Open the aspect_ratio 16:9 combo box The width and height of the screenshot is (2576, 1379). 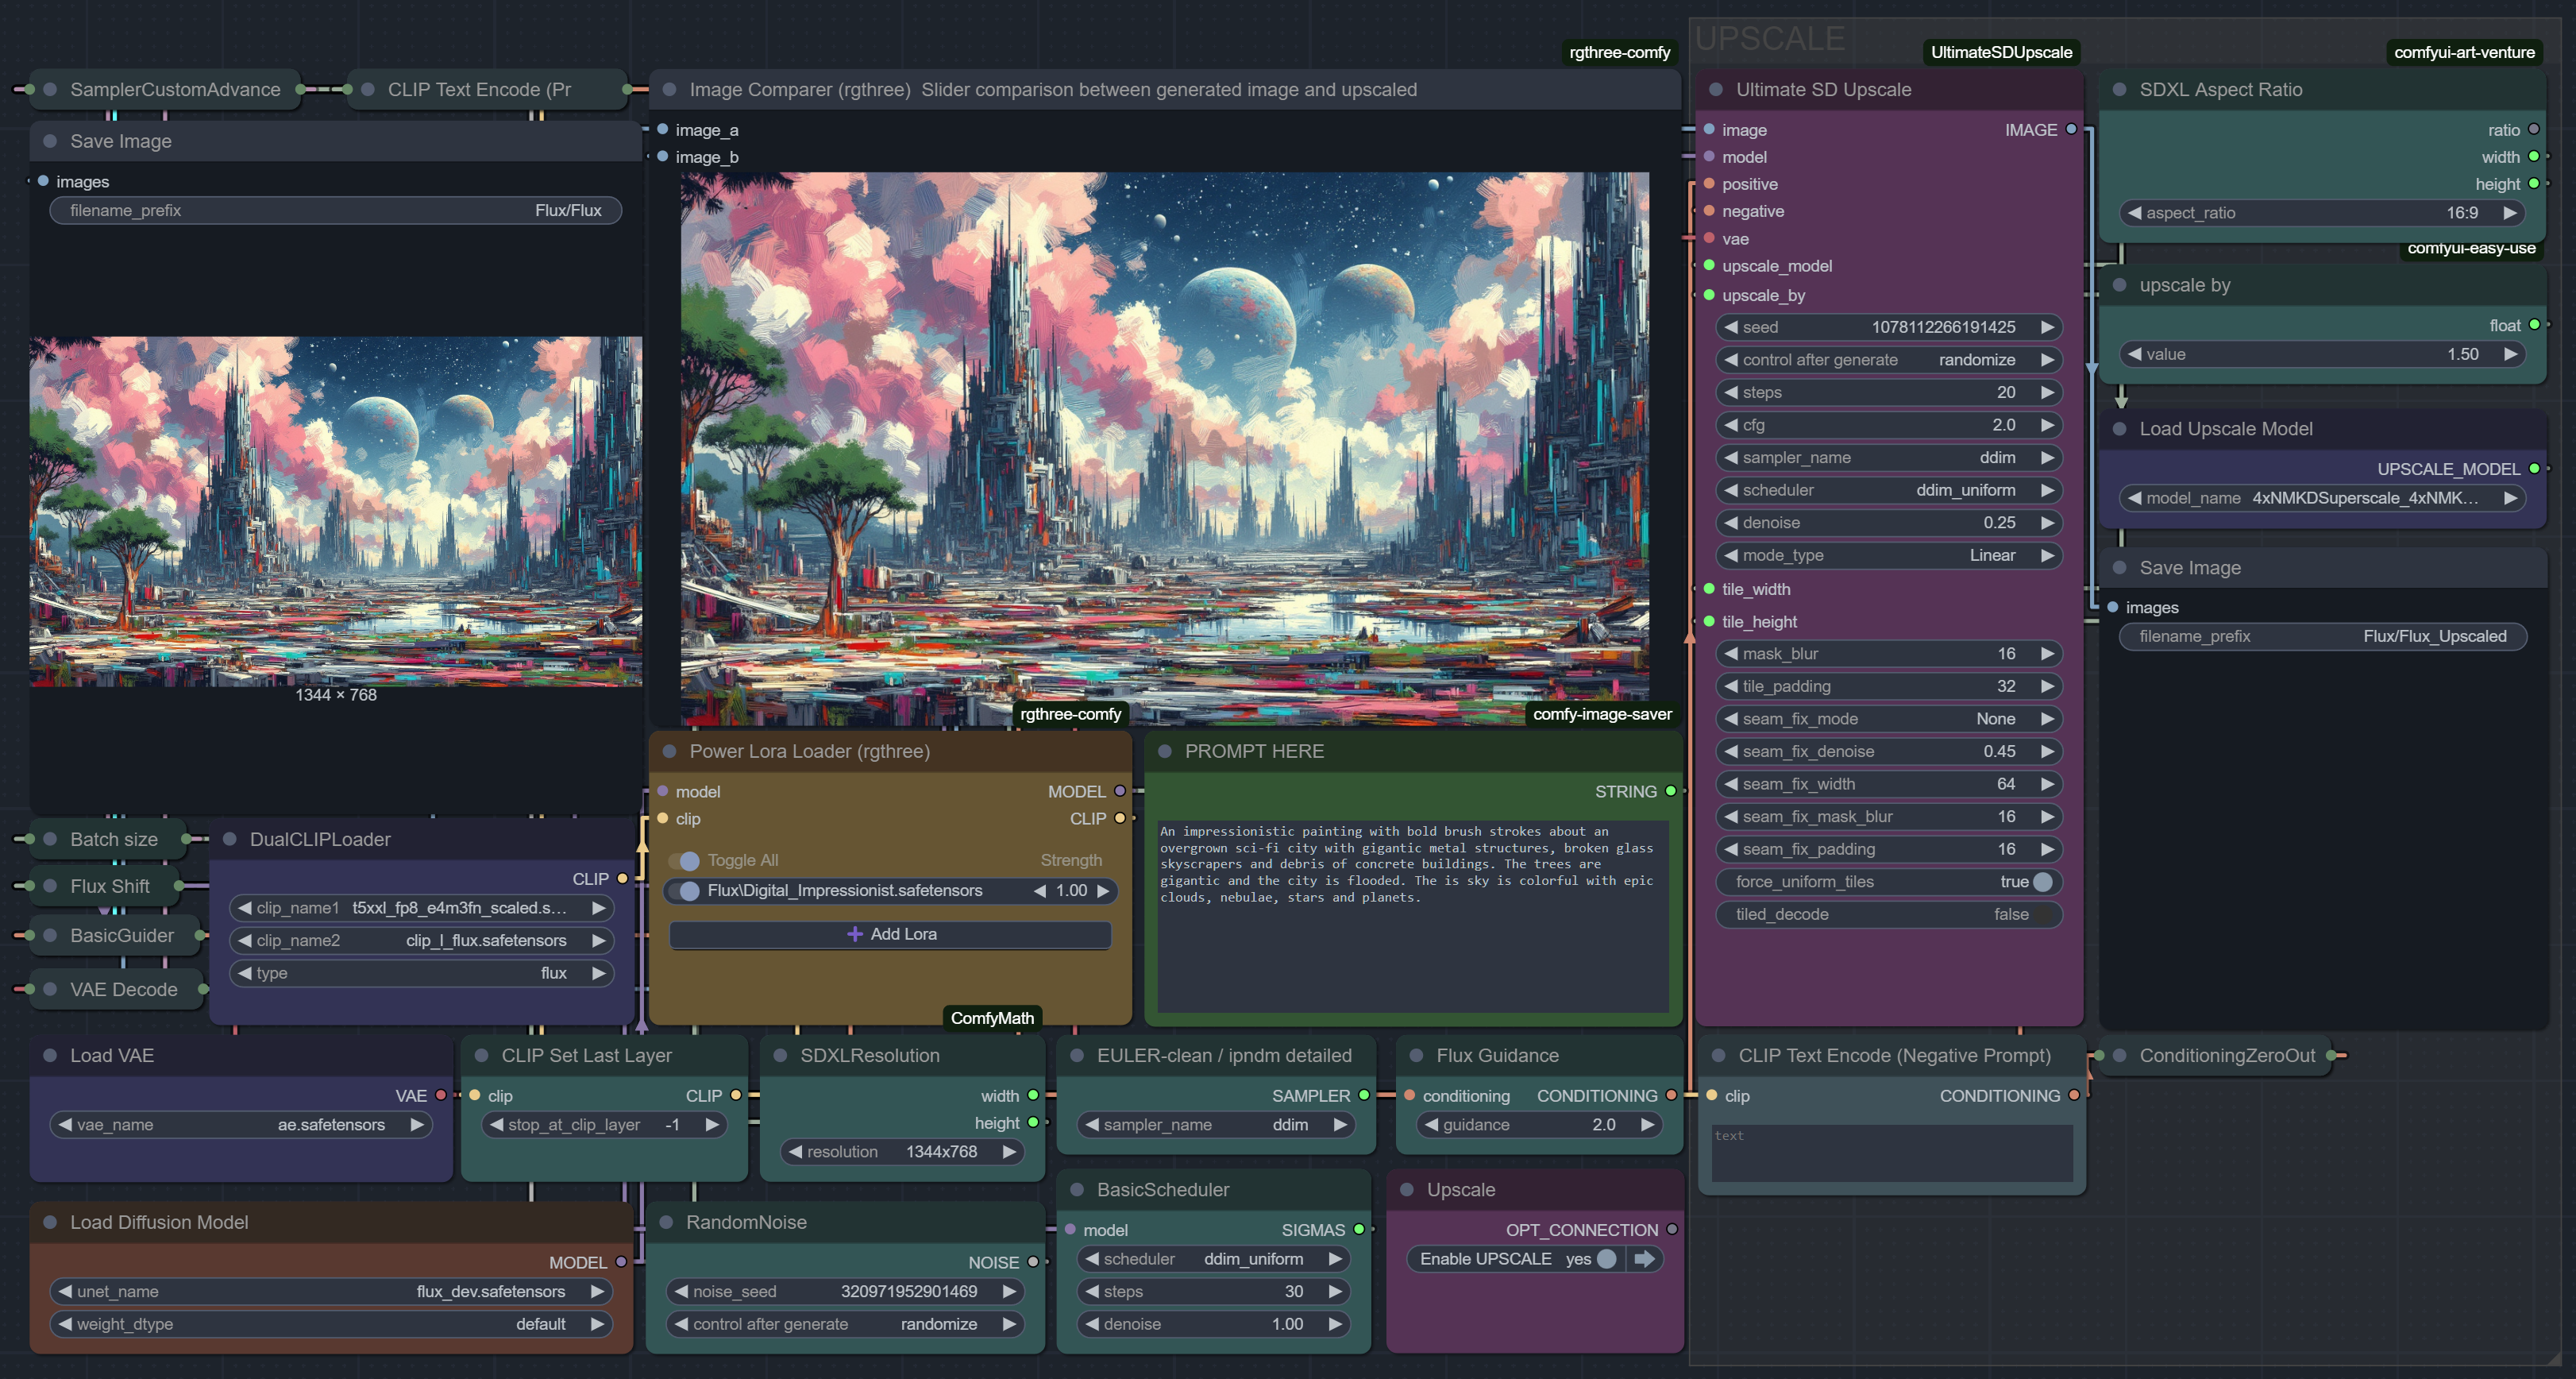point(2320,213)
